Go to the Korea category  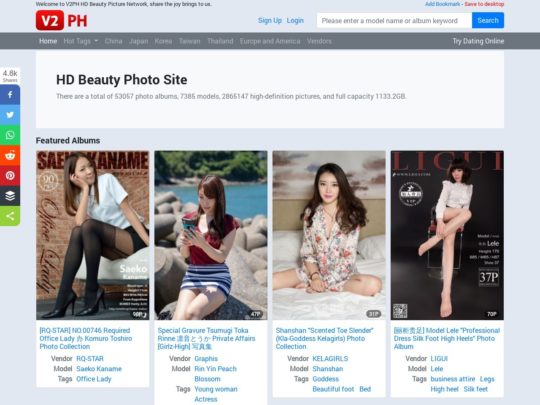coord(163,41)
